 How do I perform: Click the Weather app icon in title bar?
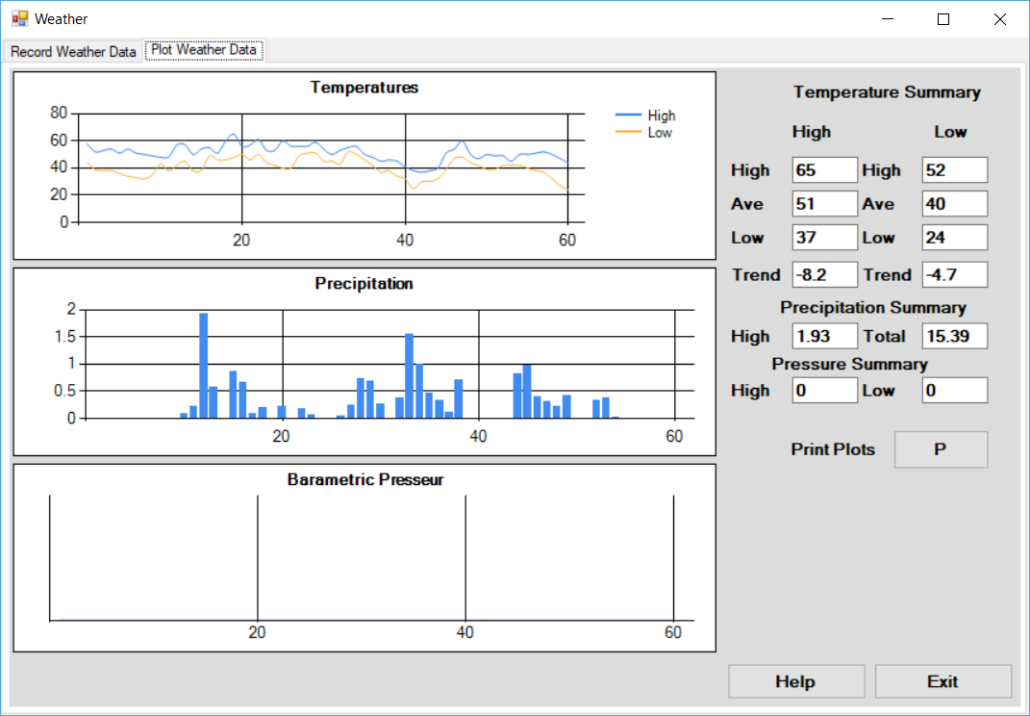tap(19, 19)
